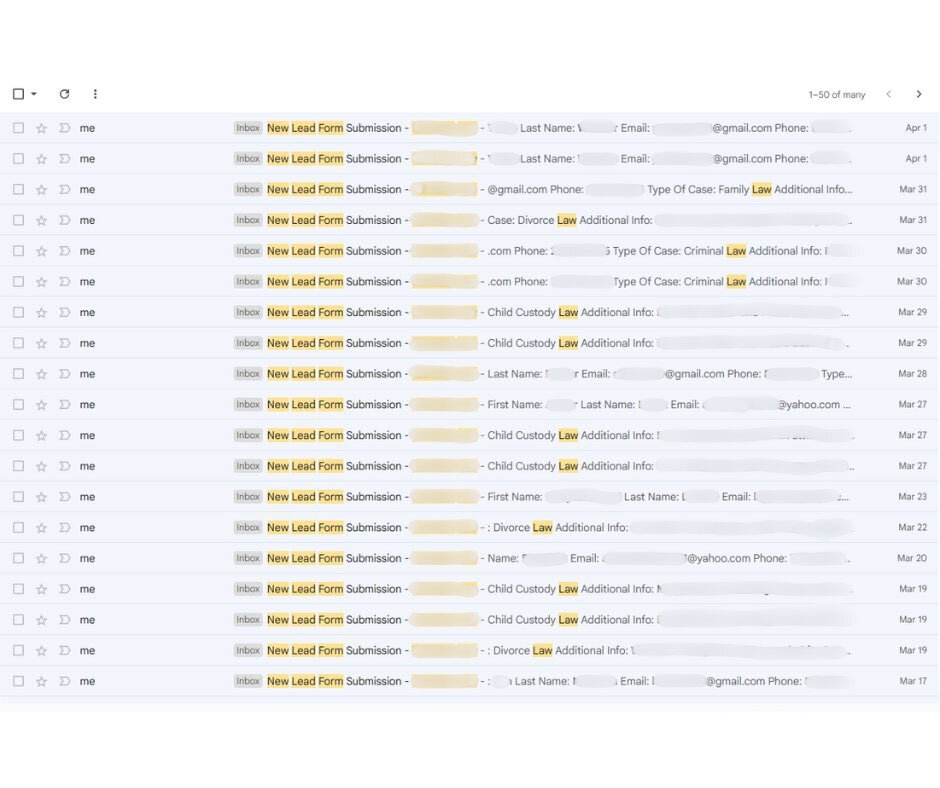Click the '1–50 of many' counter
This screenshot has width=940, height=788.
(836, 95)
